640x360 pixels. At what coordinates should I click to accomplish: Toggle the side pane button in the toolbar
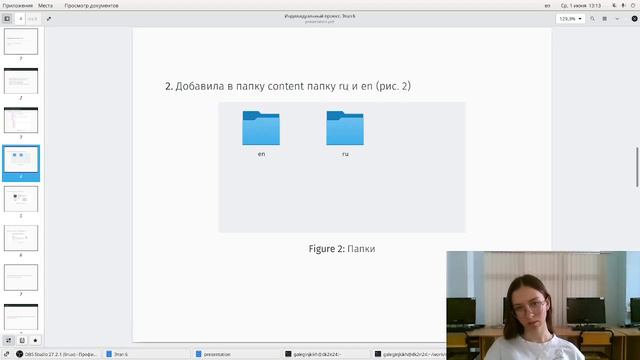[7, 19]
